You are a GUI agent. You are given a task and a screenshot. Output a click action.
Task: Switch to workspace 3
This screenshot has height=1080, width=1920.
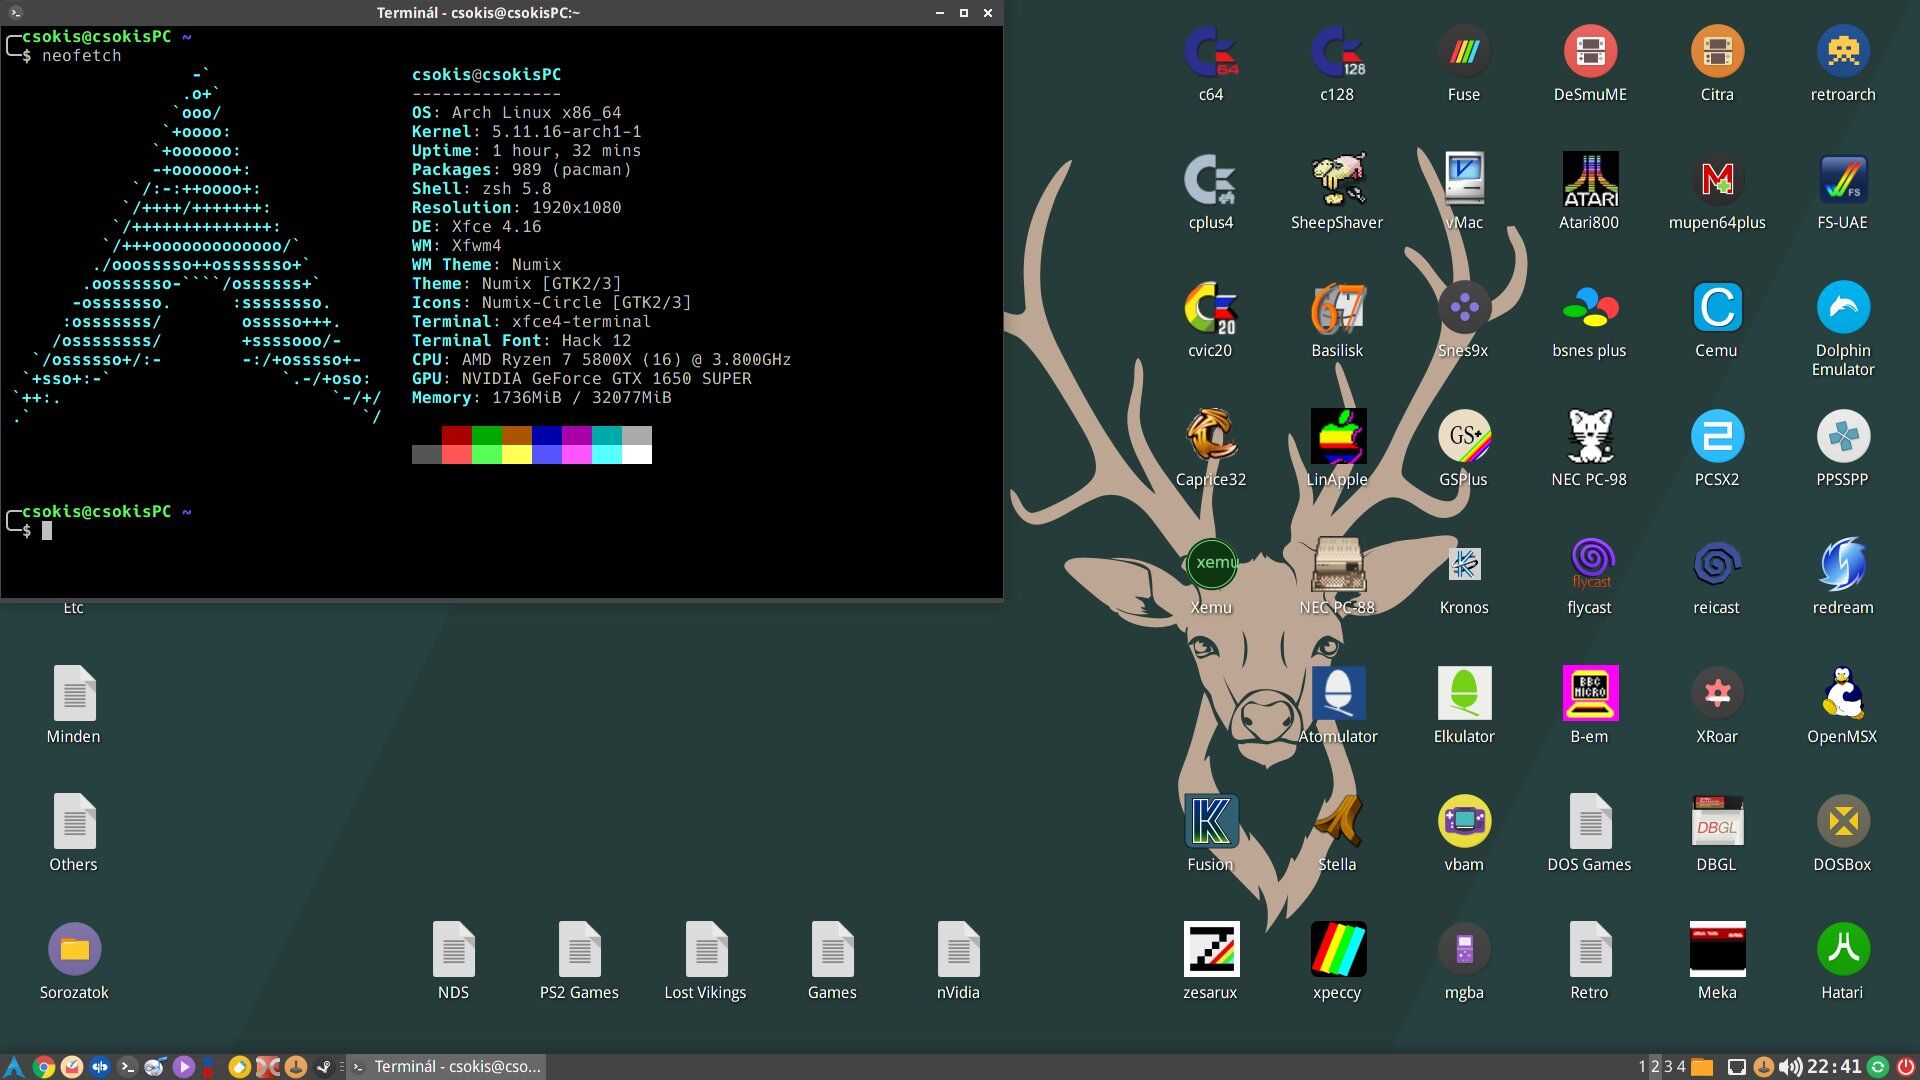(1668, 1067)
